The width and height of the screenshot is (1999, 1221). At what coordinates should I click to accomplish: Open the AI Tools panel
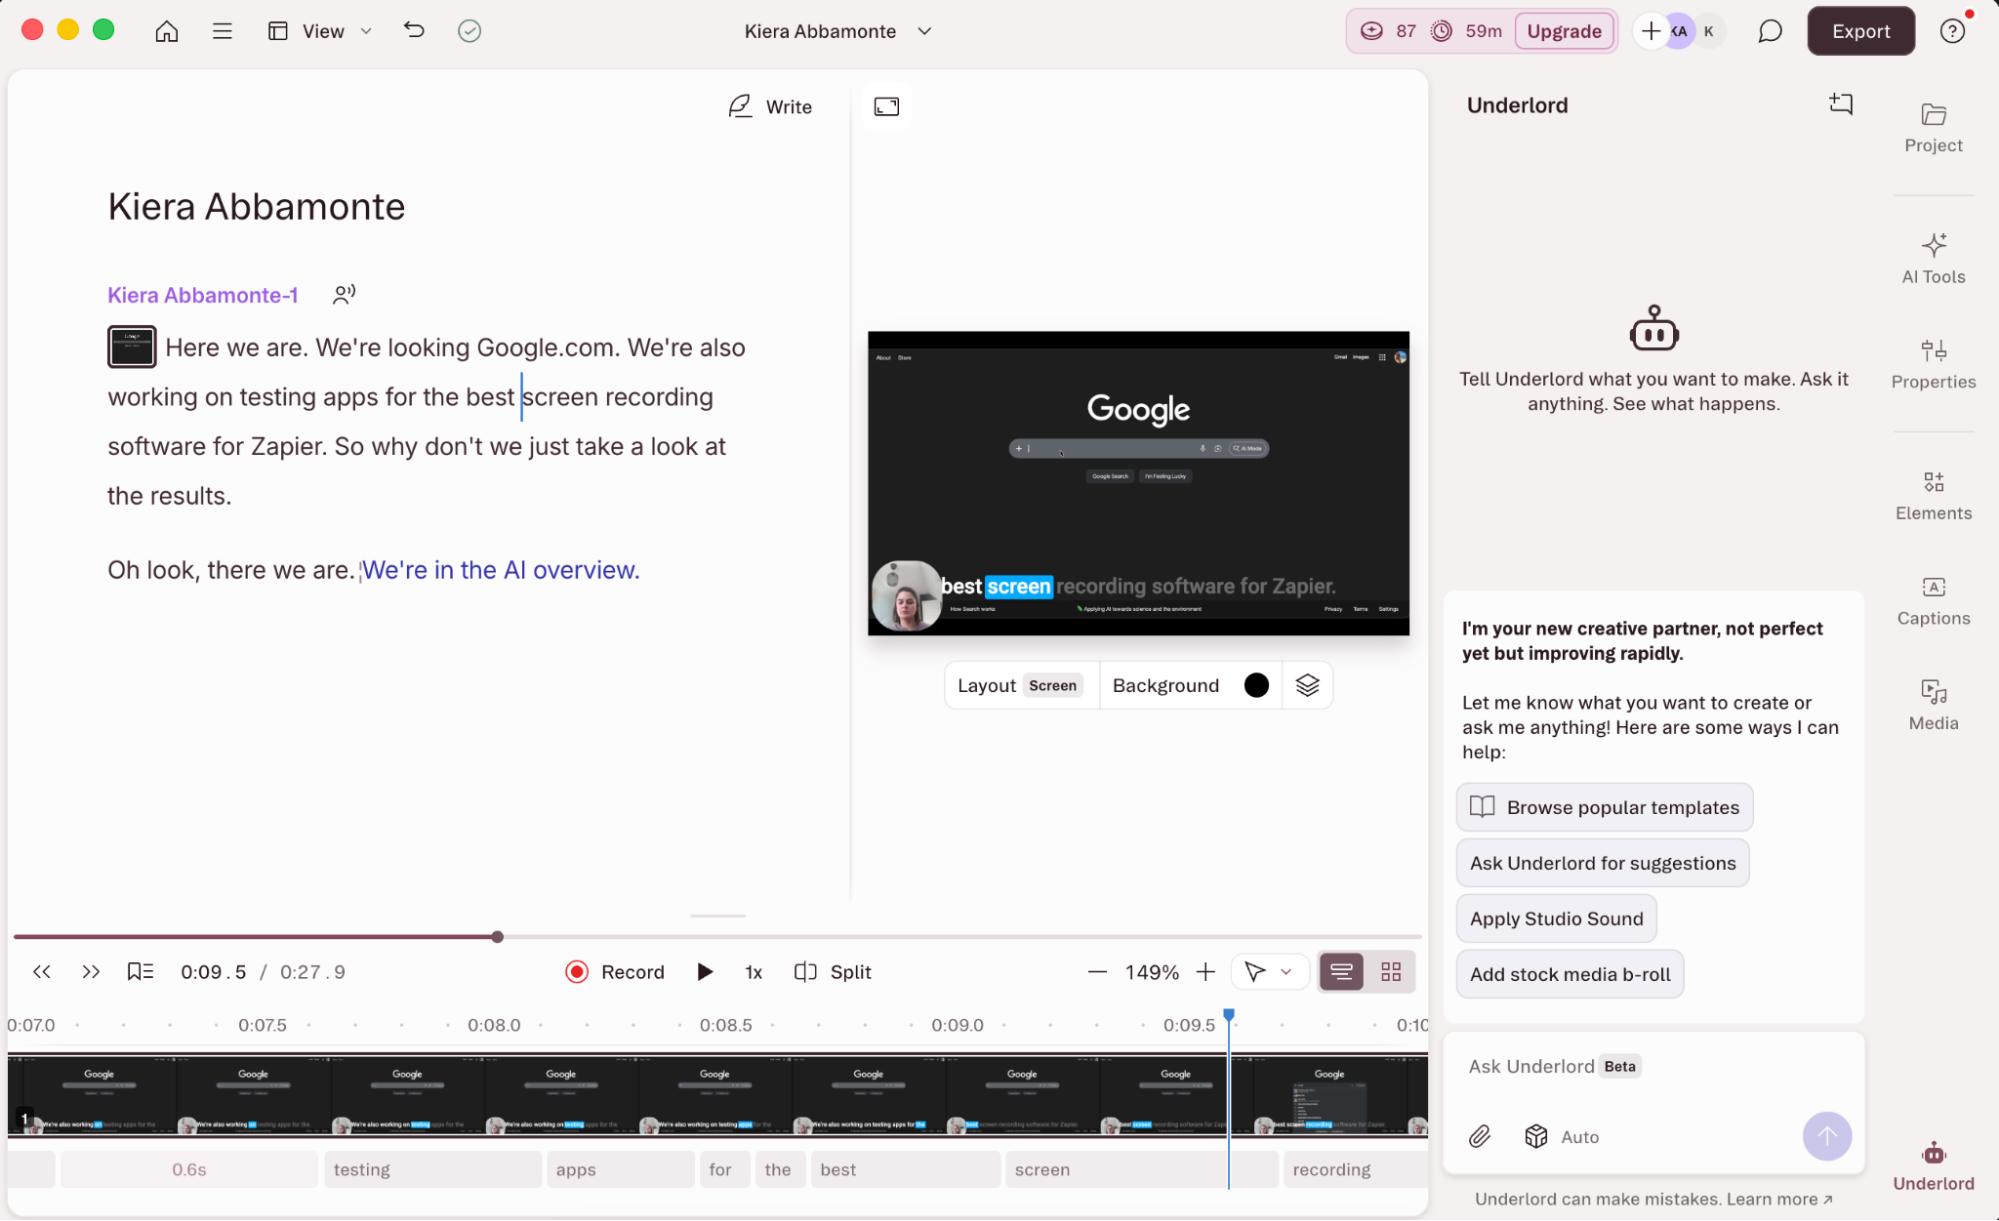(x=1932, y=257)
